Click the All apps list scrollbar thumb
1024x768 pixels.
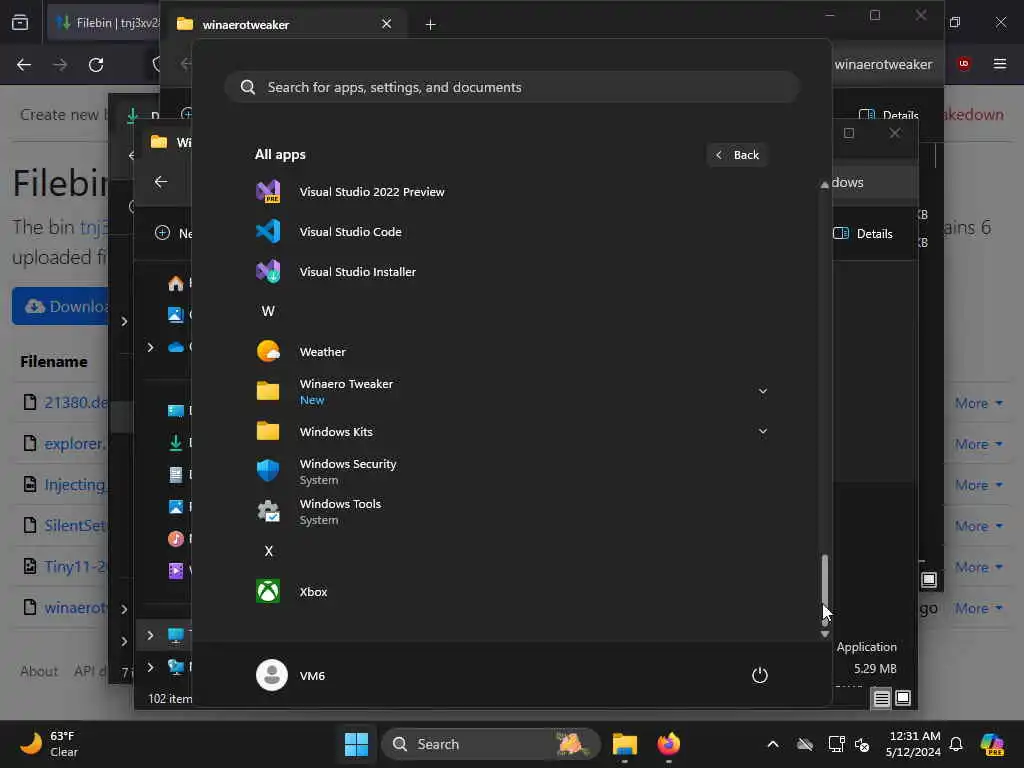tap(825, 589)
